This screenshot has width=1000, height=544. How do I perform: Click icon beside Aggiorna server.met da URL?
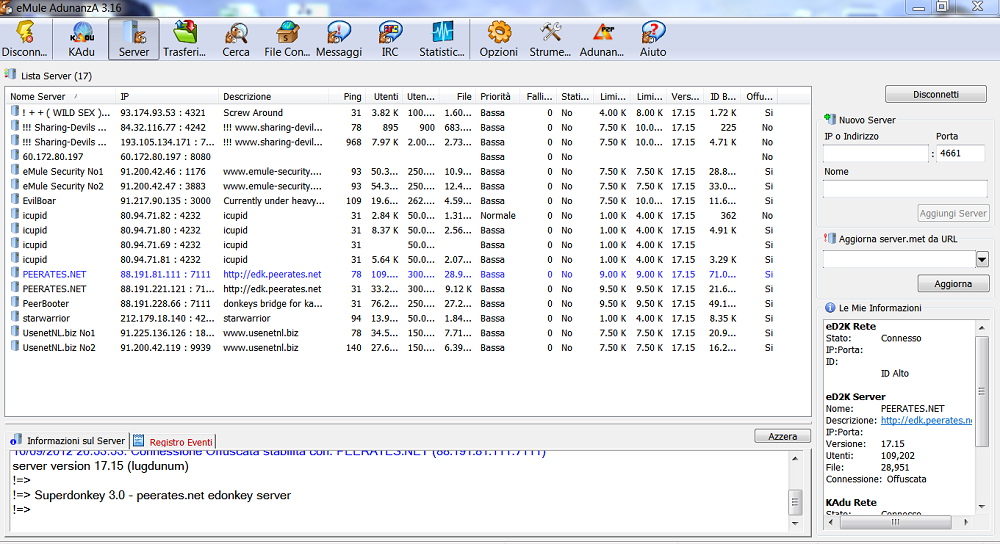tap(830, 238)
